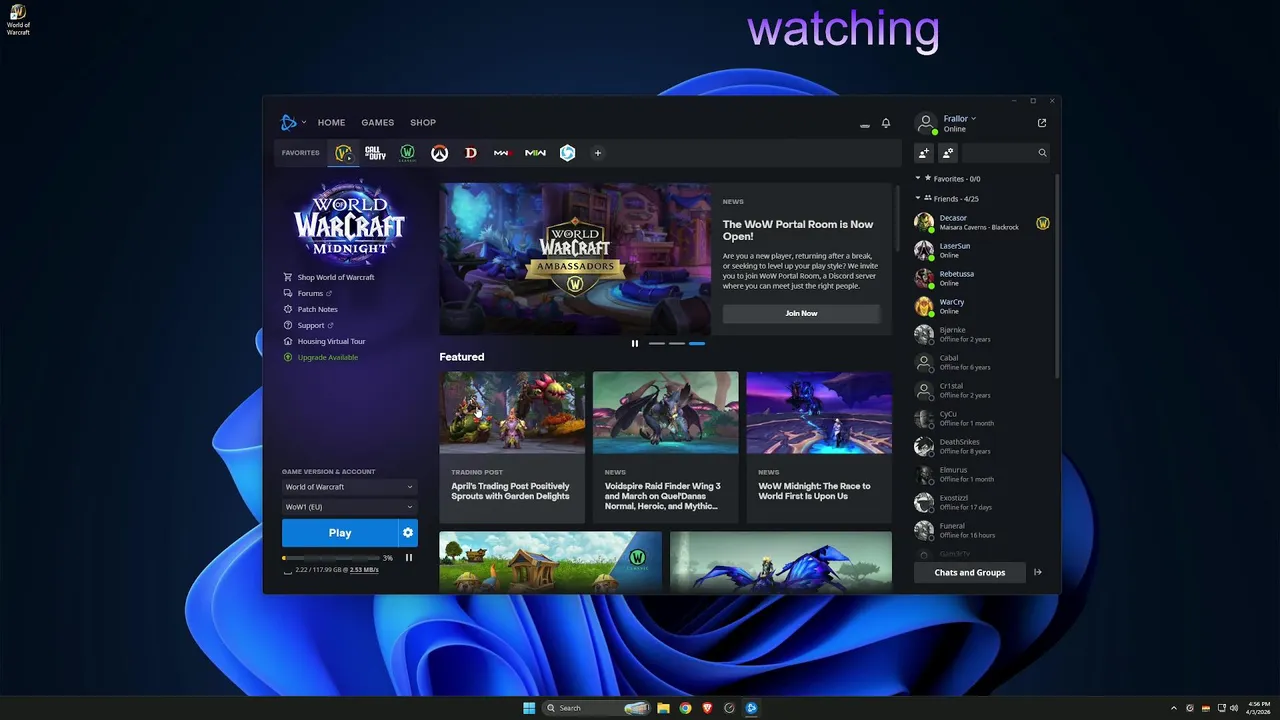Open Modern Warfare II from favorites
Screen dimensions: 1280x720
[x=535, y=153]
